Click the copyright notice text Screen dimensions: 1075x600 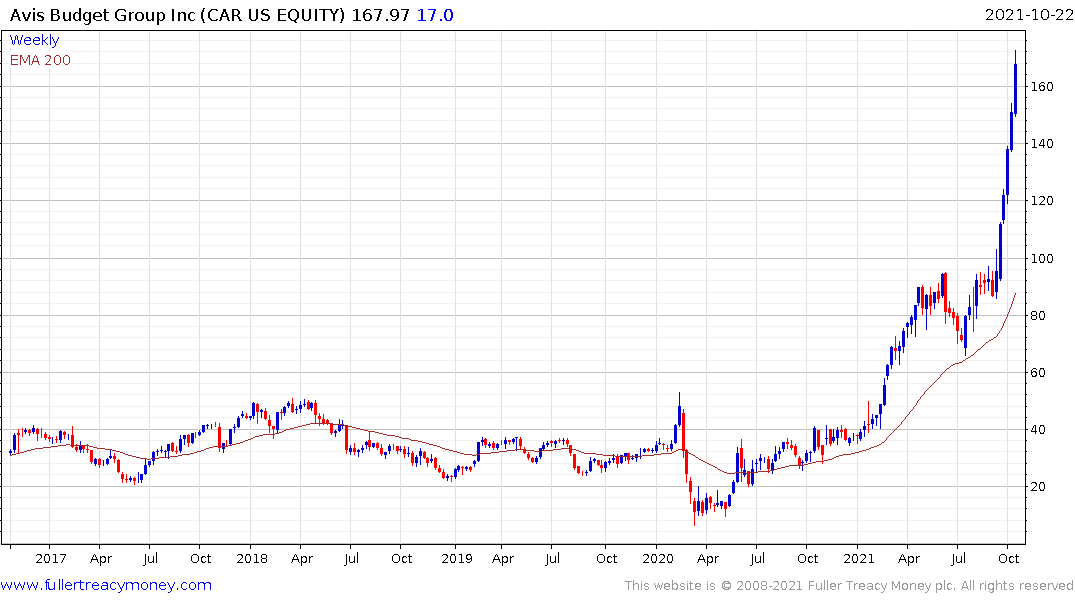click(x=849, y=586)
